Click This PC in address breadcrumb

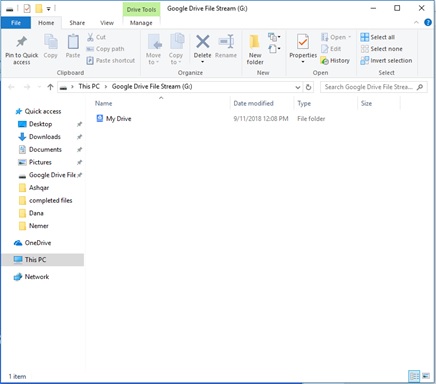(89, 87)
